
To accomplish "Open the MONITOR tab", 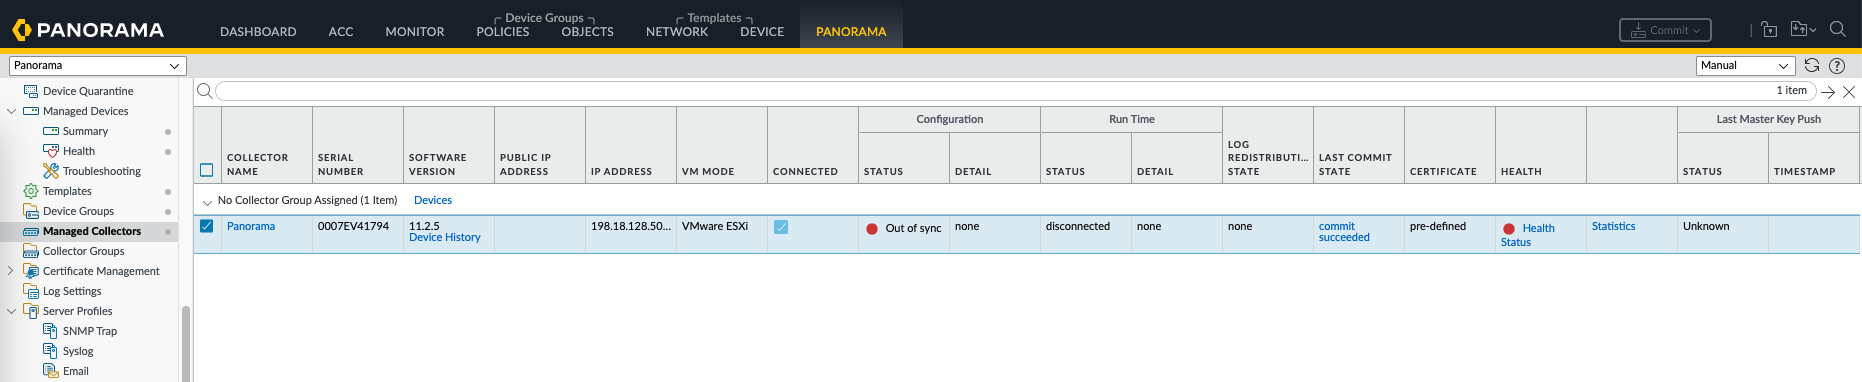I will click(415, 32).
